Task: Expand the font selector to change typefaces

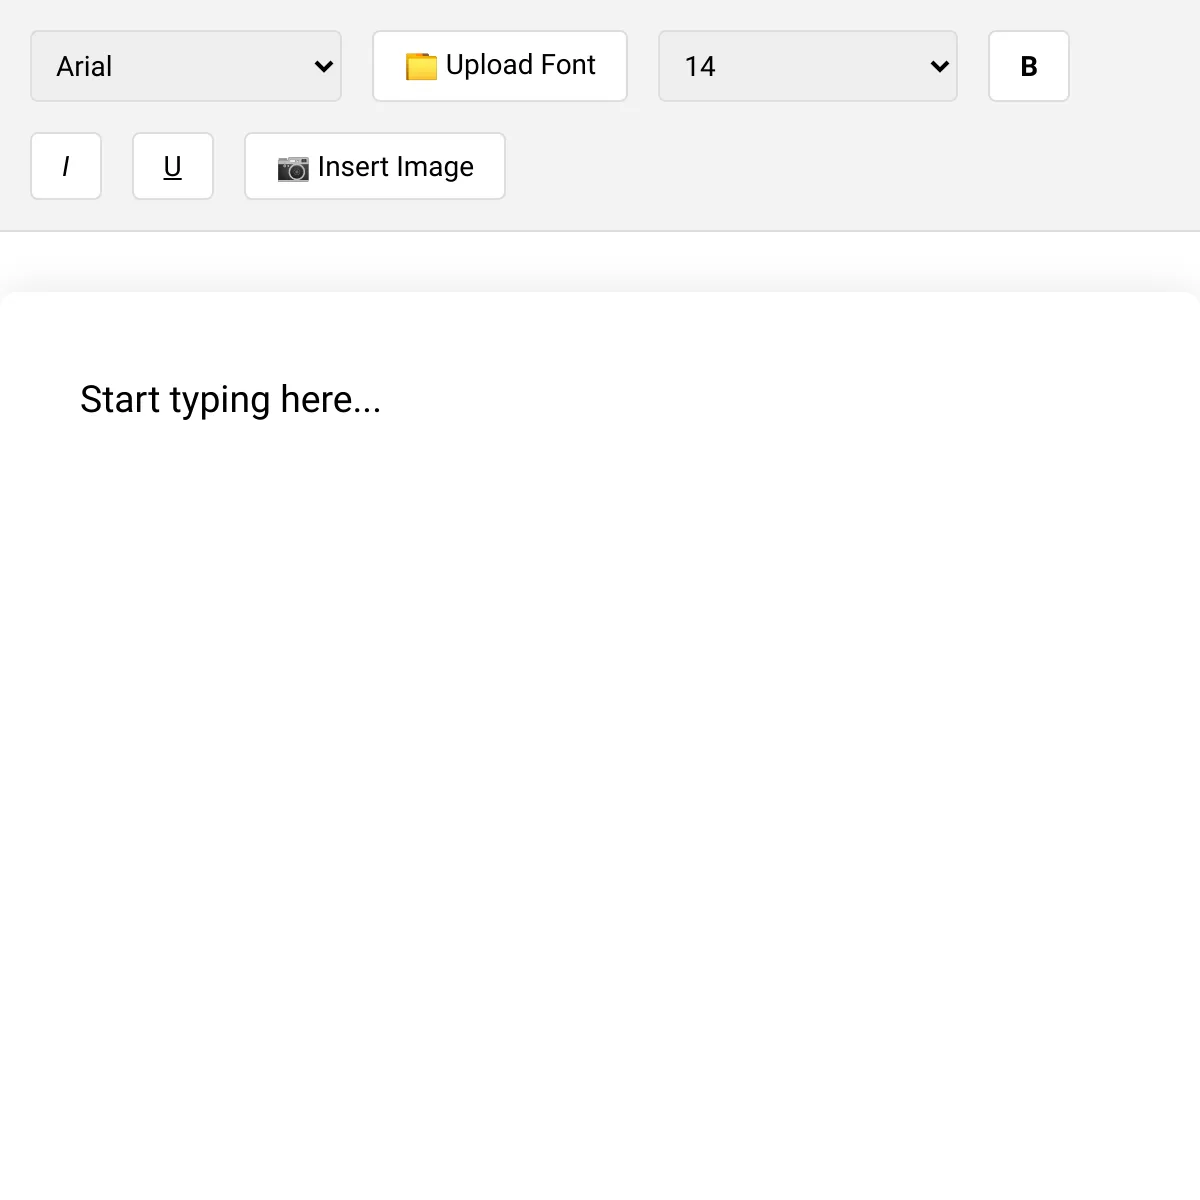Action: click(x=186, y=66)
